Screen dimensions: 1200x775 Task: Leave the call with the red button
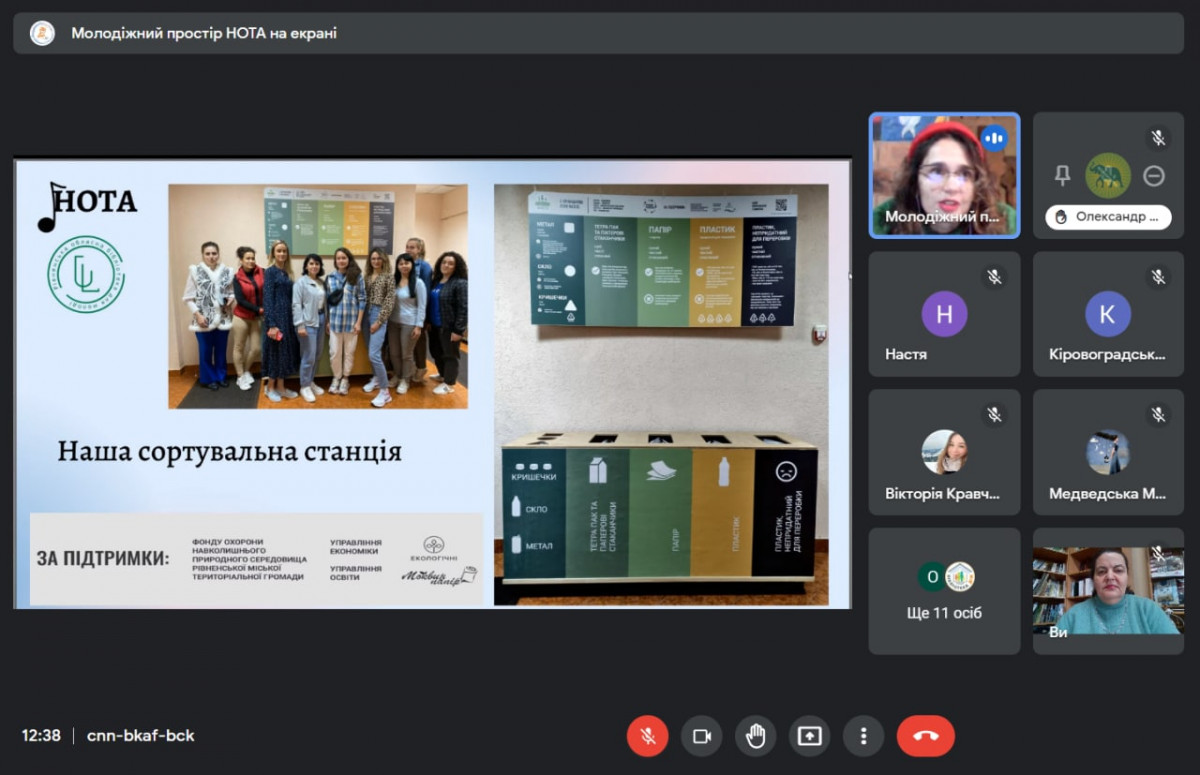pos(925,736)
